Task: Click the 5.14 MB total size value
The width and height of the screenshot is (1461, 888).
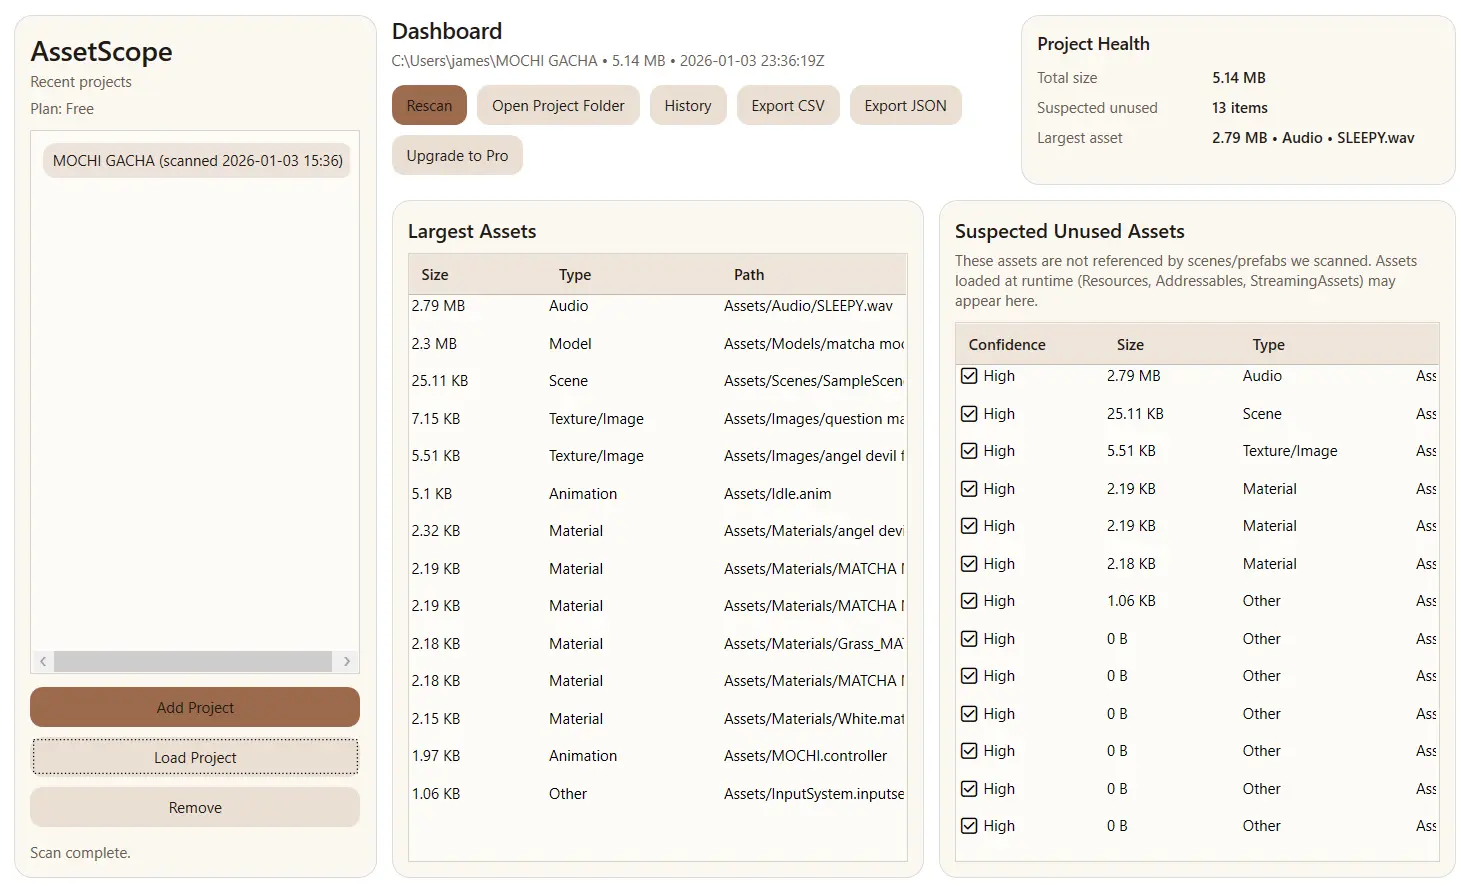Action: click(1239, 78)
